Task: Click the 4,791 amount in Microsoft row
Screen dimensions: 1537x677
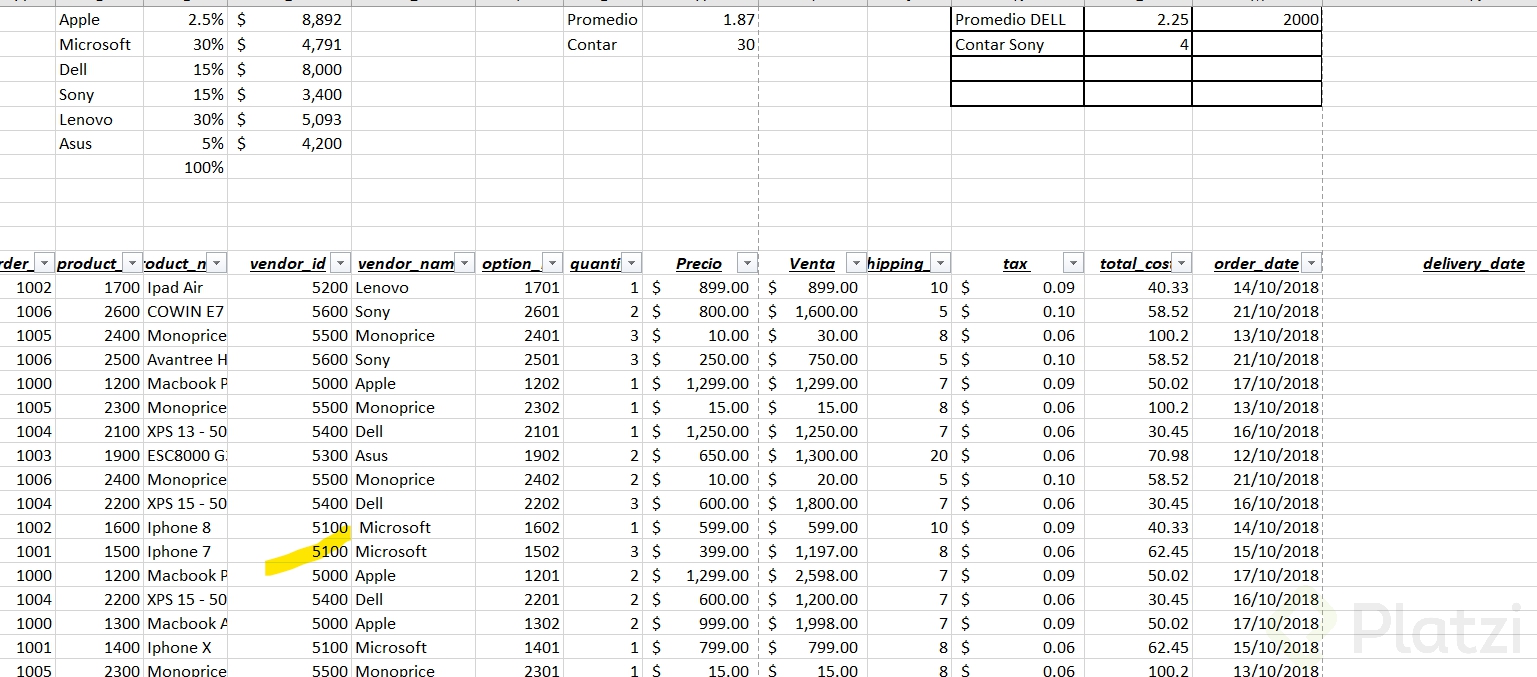Action: click(x=289, y=44)
